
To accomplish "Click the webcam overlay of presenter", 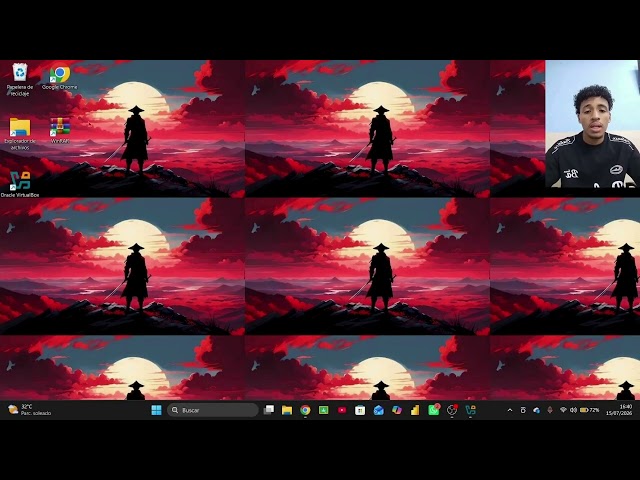I will point(592,124).
